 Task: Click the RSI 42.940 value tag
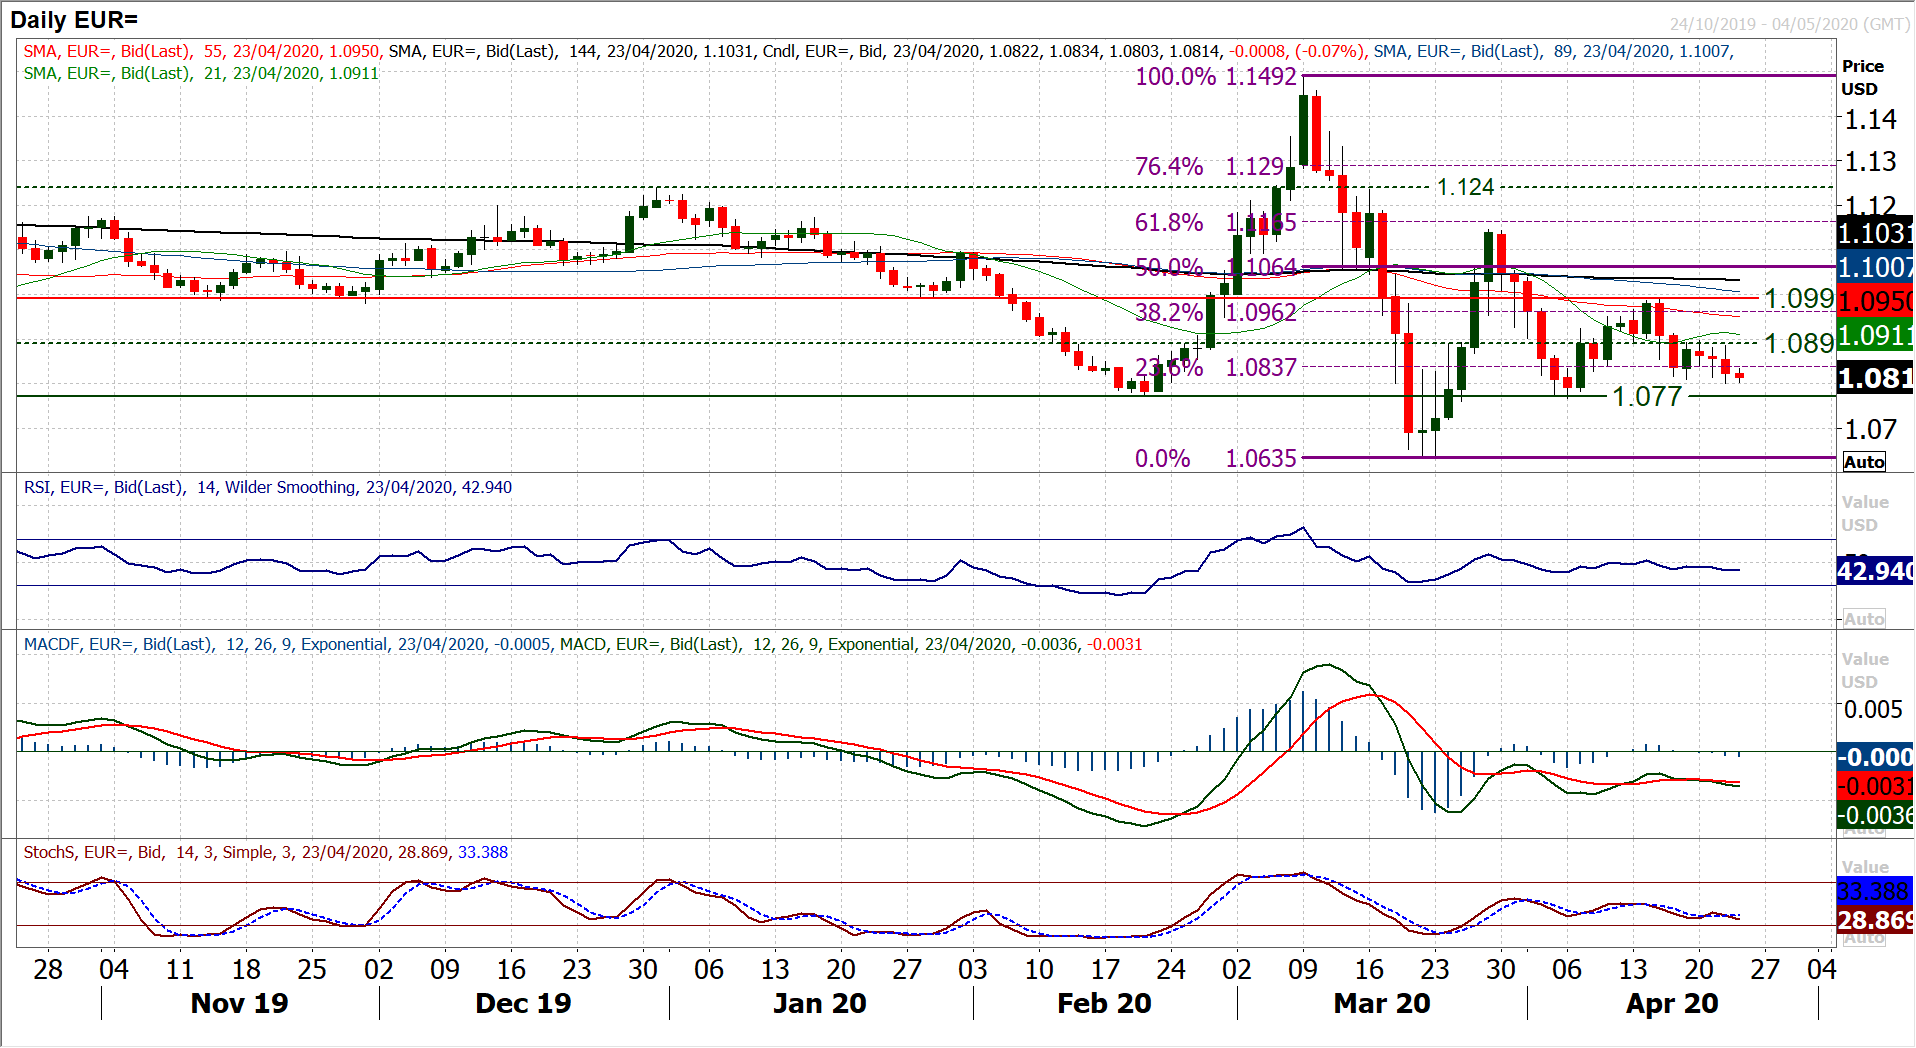(x=1875, y=571)
